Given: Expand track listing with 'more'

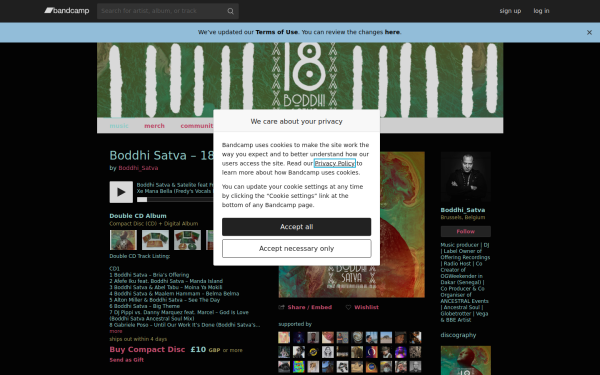Looking at the screenshot, I should coord(116,331).
